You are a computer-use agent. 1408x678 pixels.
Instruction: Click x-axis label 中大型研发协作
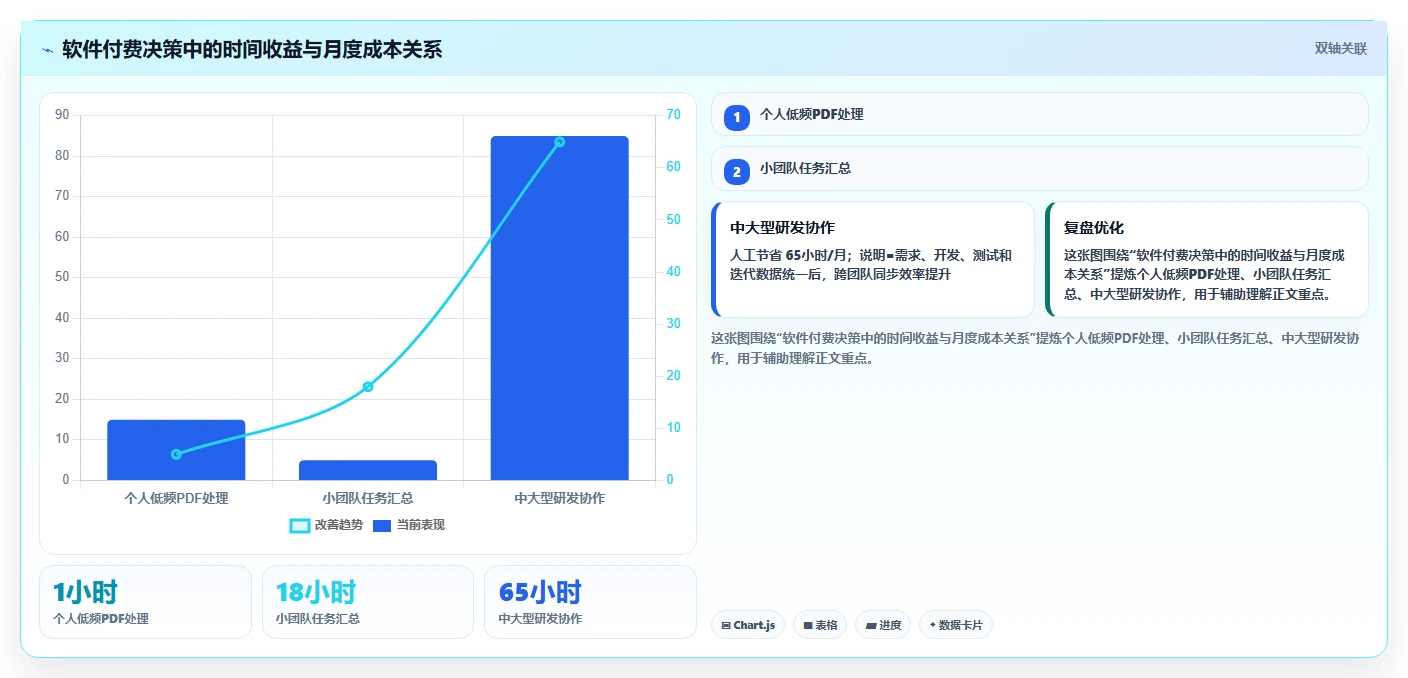[x=560, y=498]
